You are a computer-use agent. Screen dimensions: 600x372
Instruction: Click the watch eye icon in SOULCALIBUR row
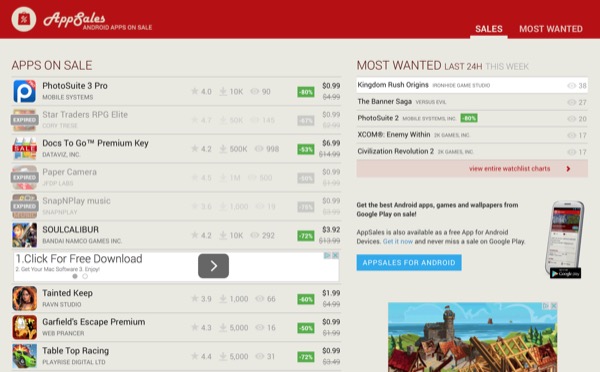pos(255,235)
